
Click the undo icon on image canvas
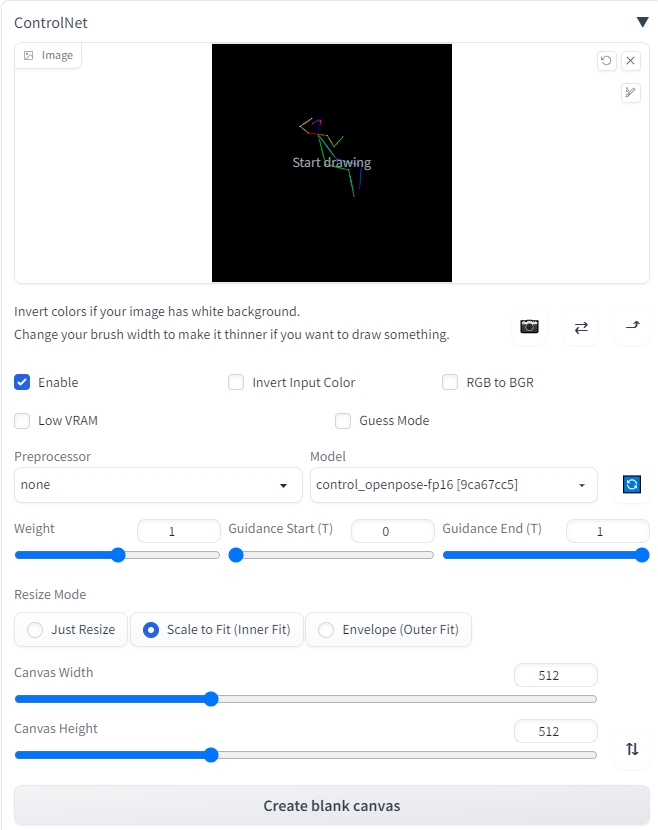coord(606,60)
